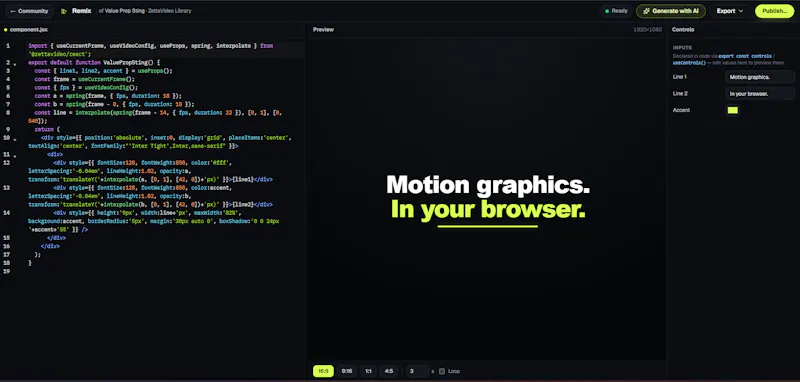Screen dimensions: 800x382
Task: Click the 'Accent' label
Action: [x=681, y=110]
